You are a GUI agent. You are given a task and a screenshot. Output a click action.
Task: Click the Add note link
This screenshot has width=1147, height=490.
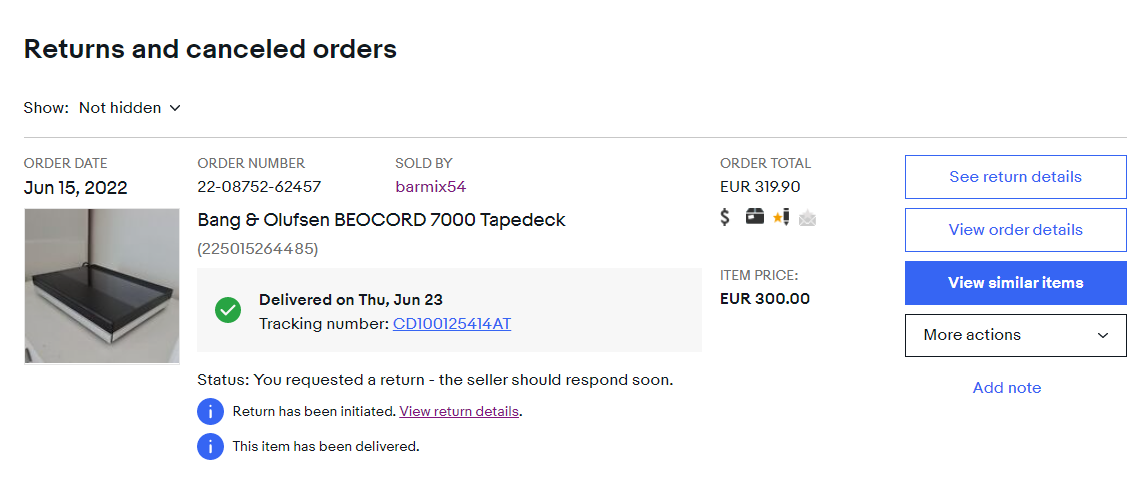tap(1006, 388)
